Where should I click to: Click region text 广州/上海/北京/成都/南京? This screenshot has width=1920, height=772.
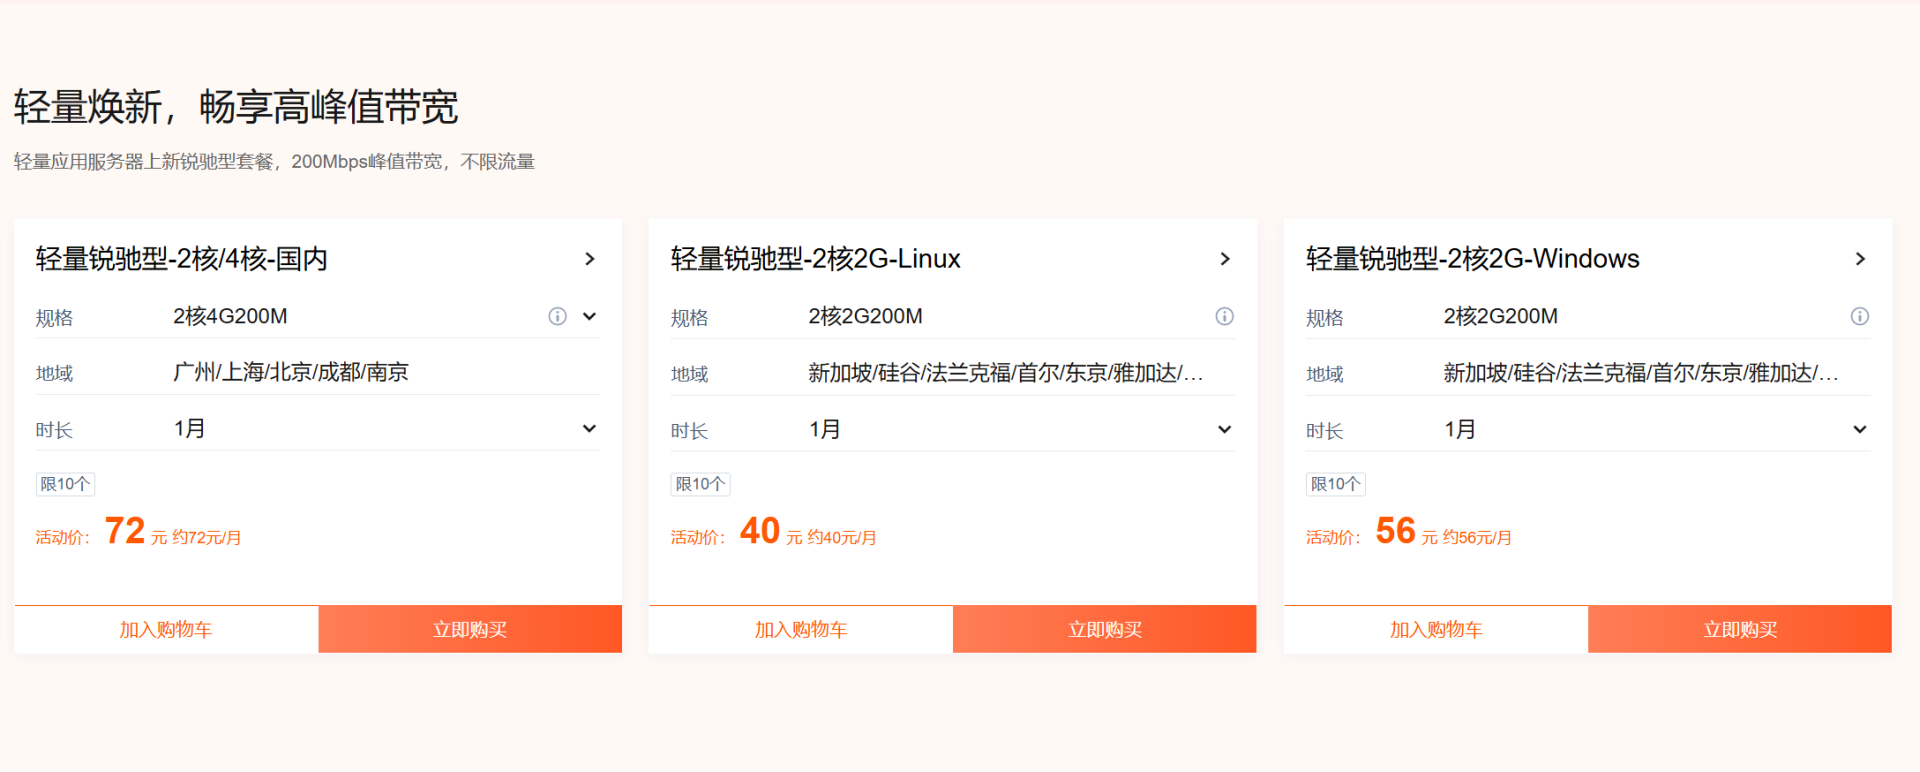[291, 372]
